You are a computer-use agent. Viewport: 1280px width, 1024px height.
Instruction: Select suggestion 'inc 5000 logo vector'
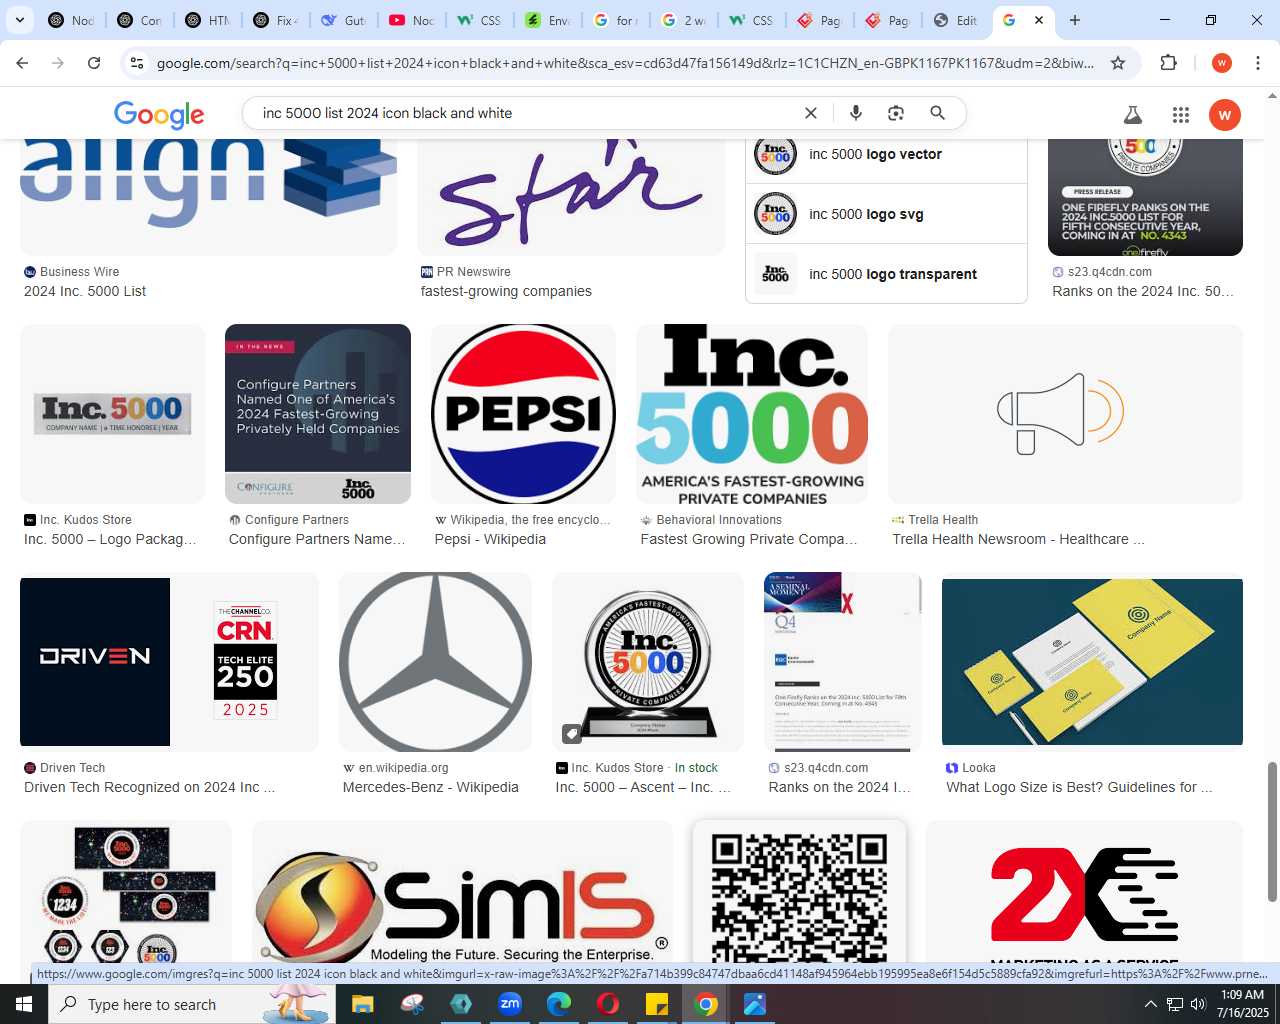[x=886, y=154]
